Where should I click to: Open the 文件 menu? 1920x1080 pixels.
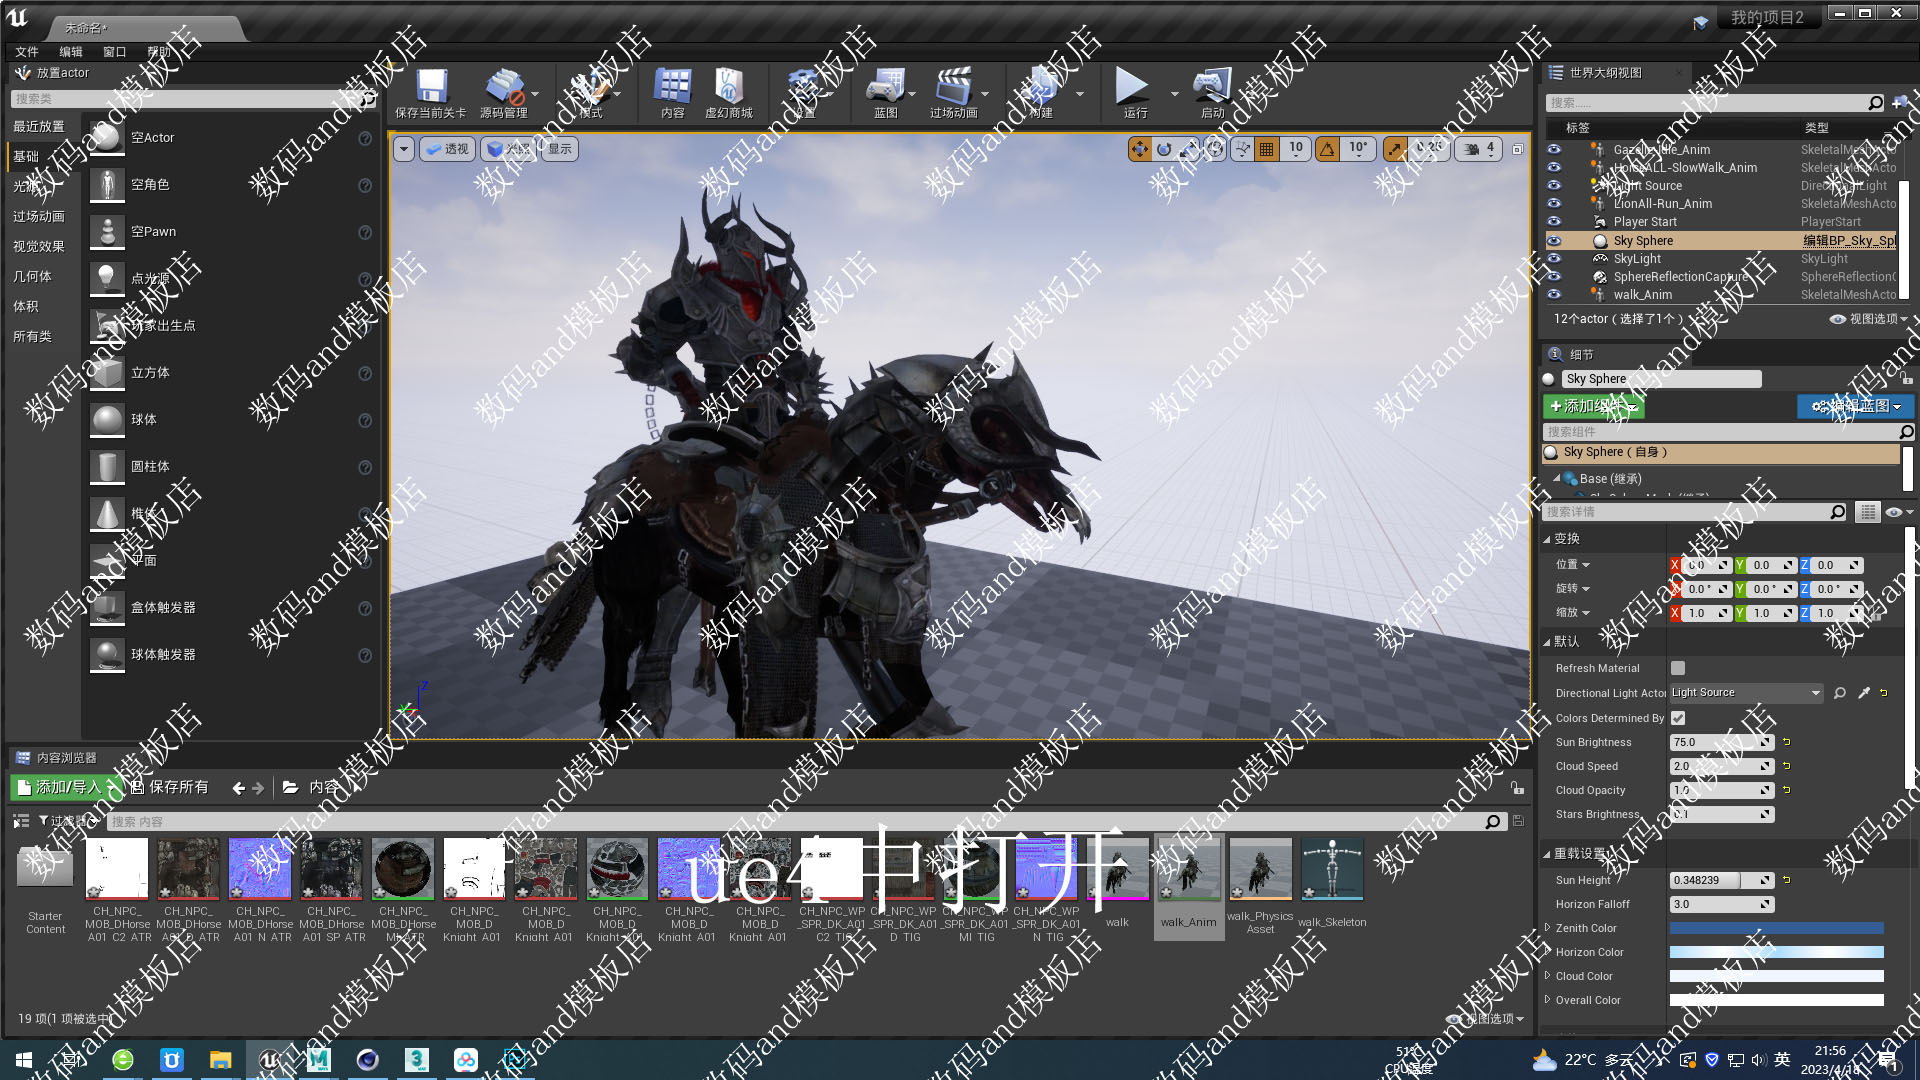[x=27, y=52]
